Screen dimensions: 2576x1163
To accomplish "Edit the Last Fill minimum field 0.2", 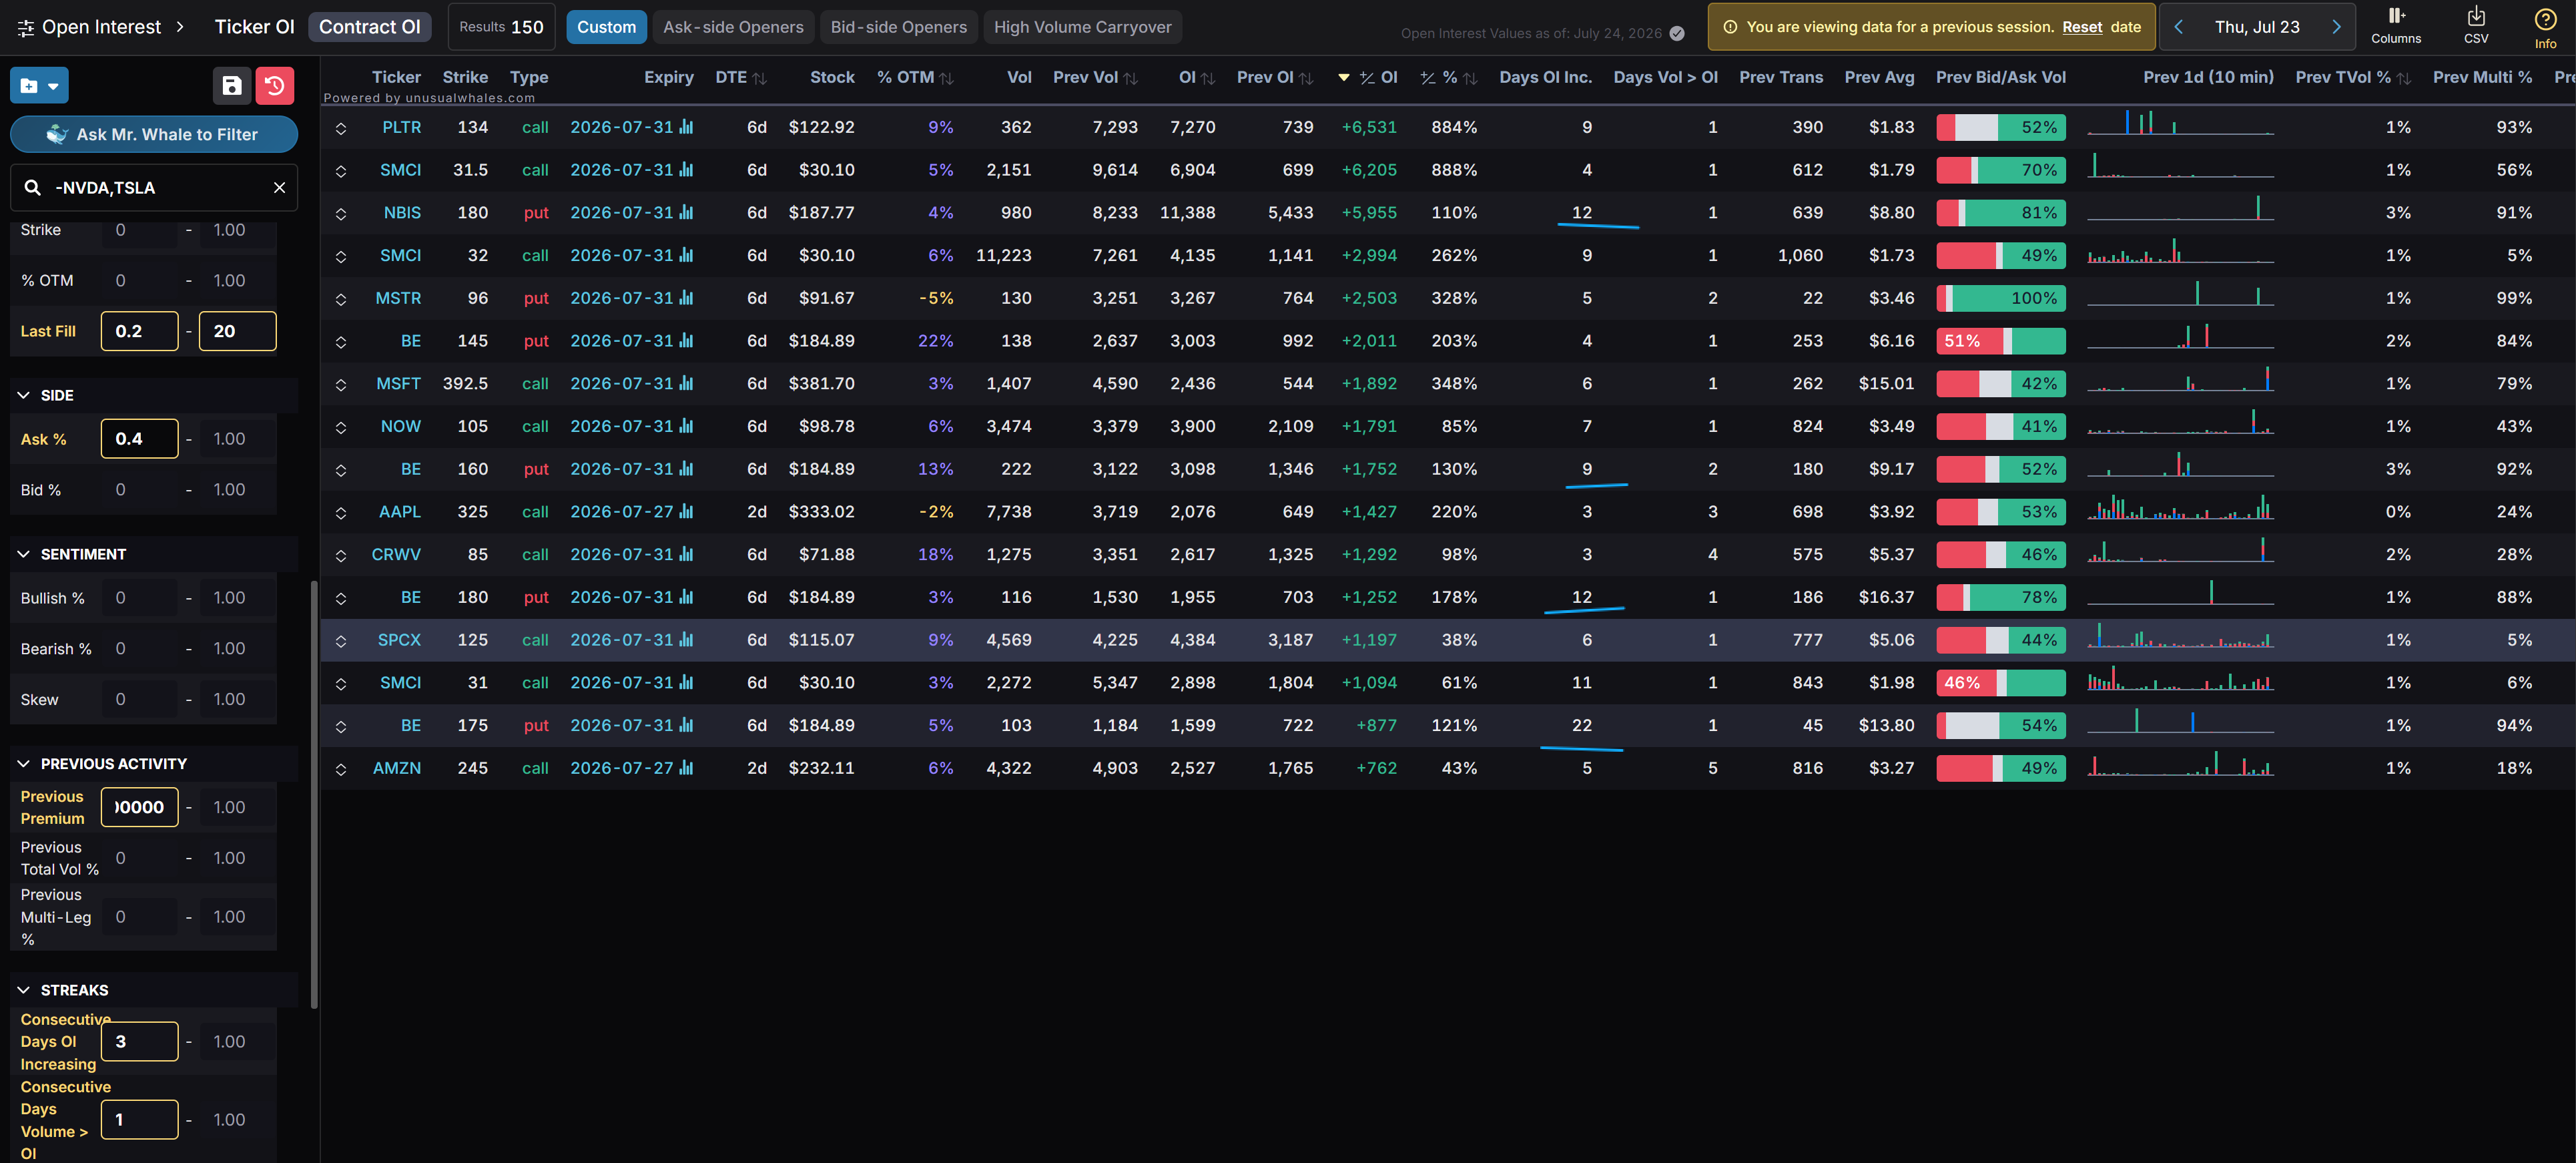I will 140,331.
